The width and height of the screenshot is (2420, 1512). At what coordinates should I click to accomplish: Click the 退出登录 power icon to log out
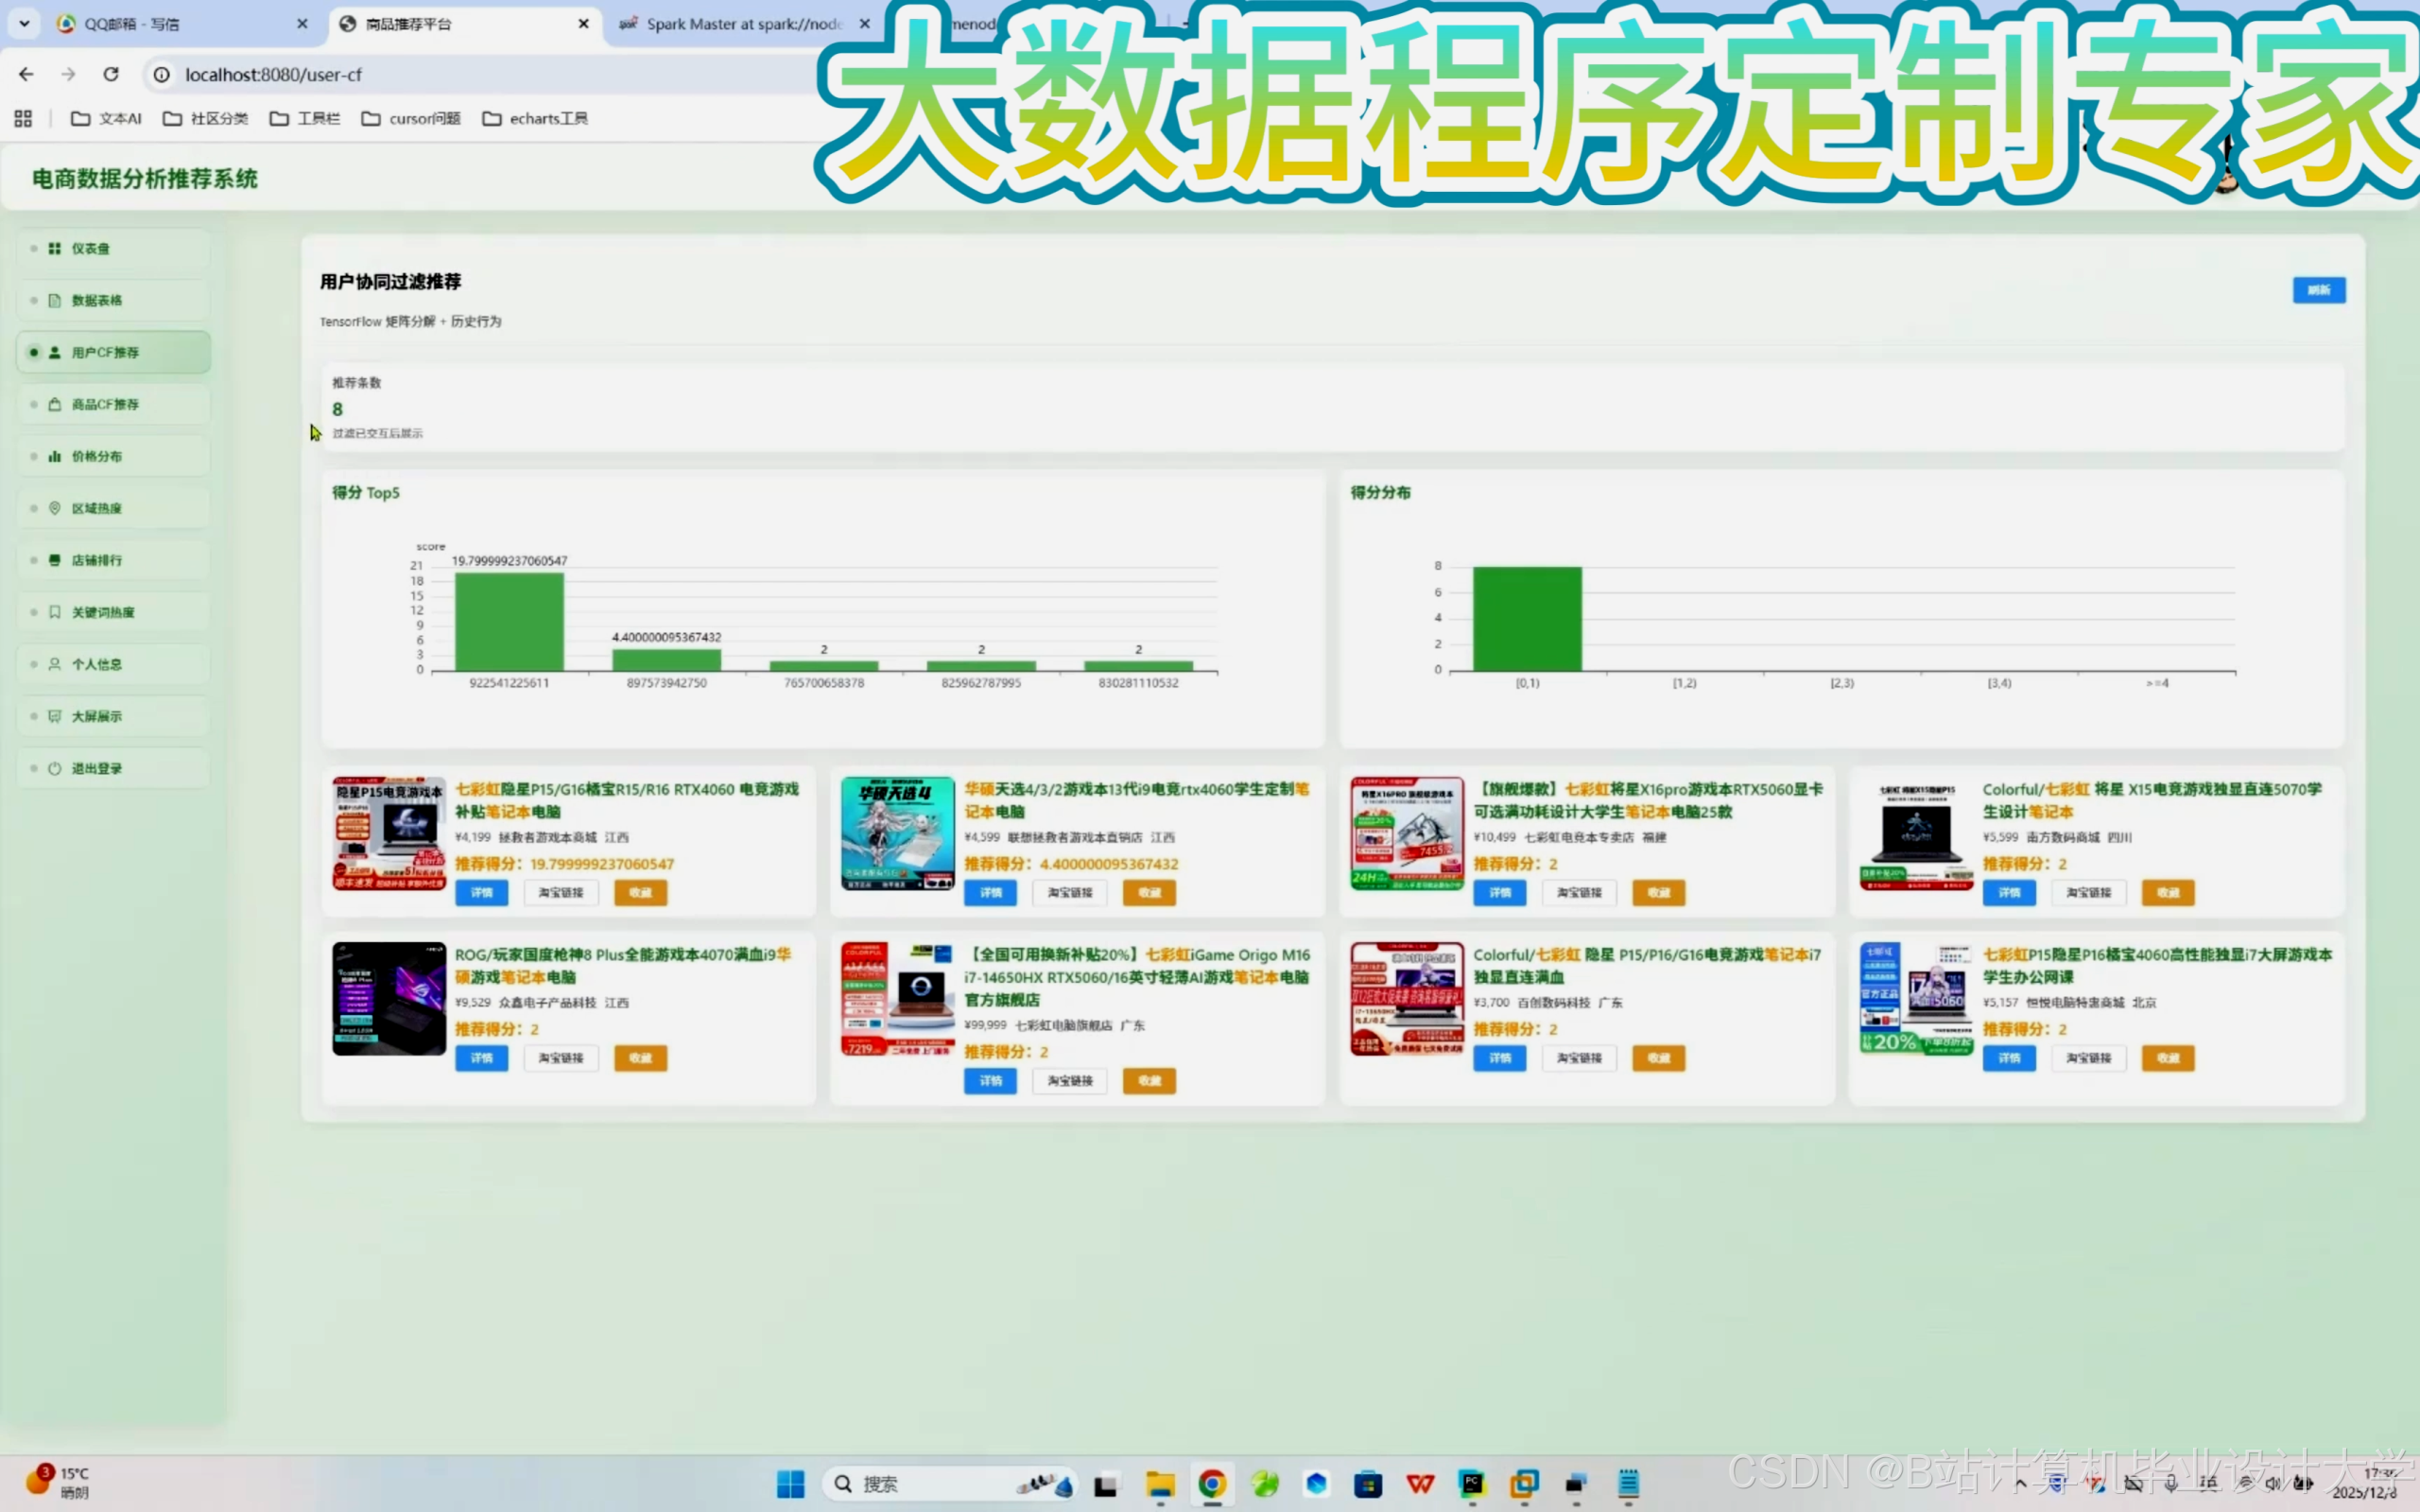(54, 768)
